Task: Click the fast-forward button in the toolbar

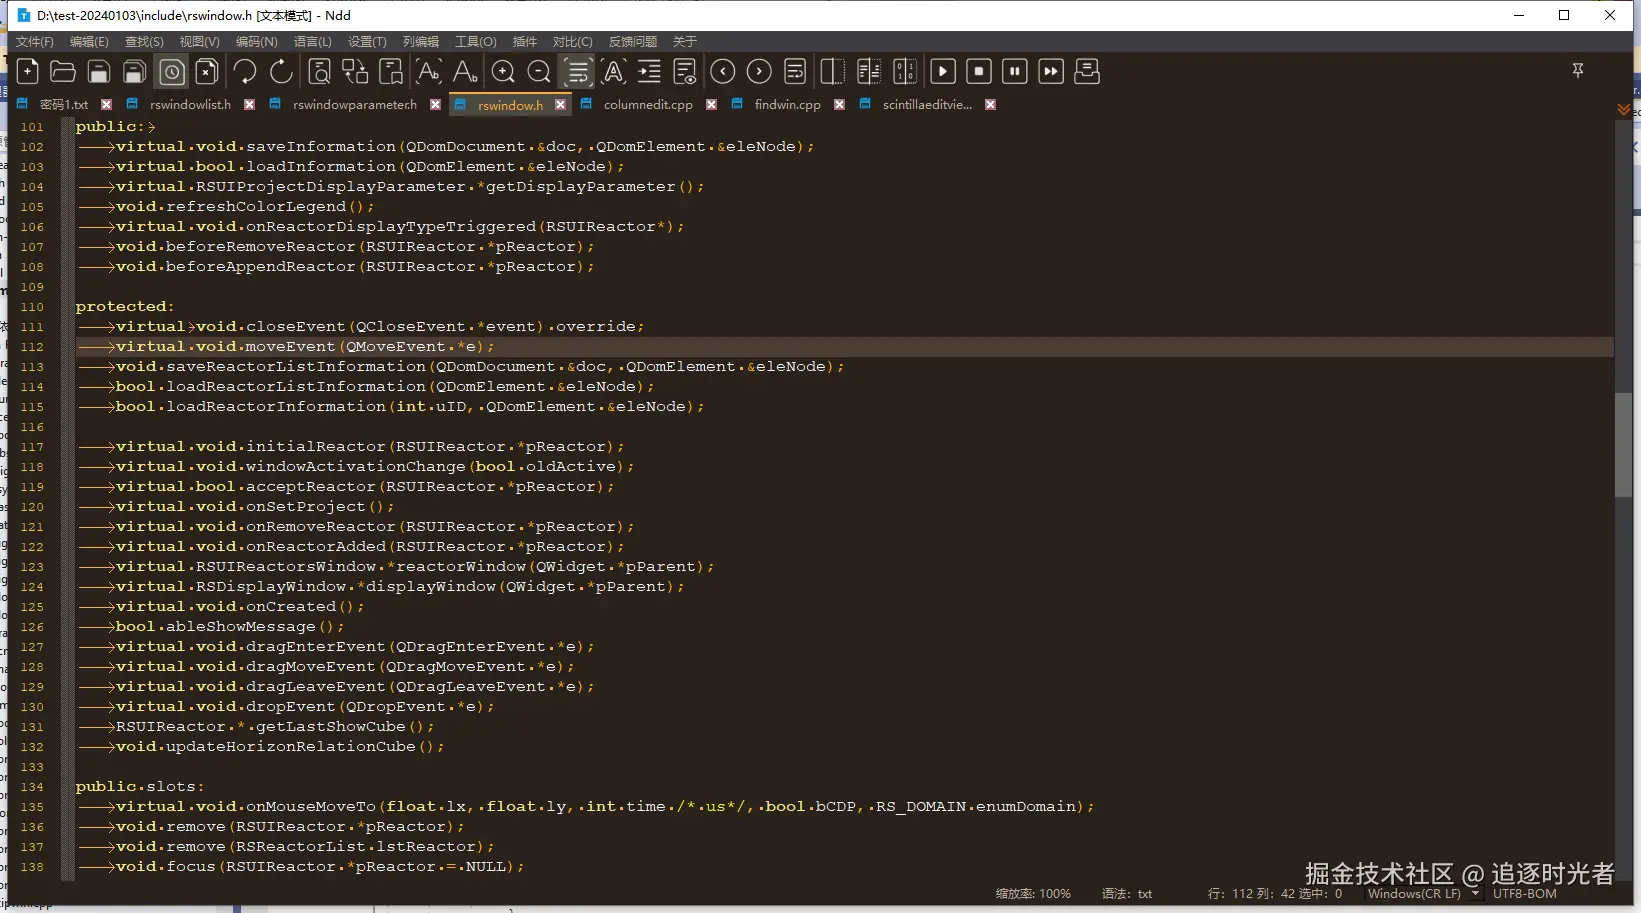Action: coord(1051,72)
